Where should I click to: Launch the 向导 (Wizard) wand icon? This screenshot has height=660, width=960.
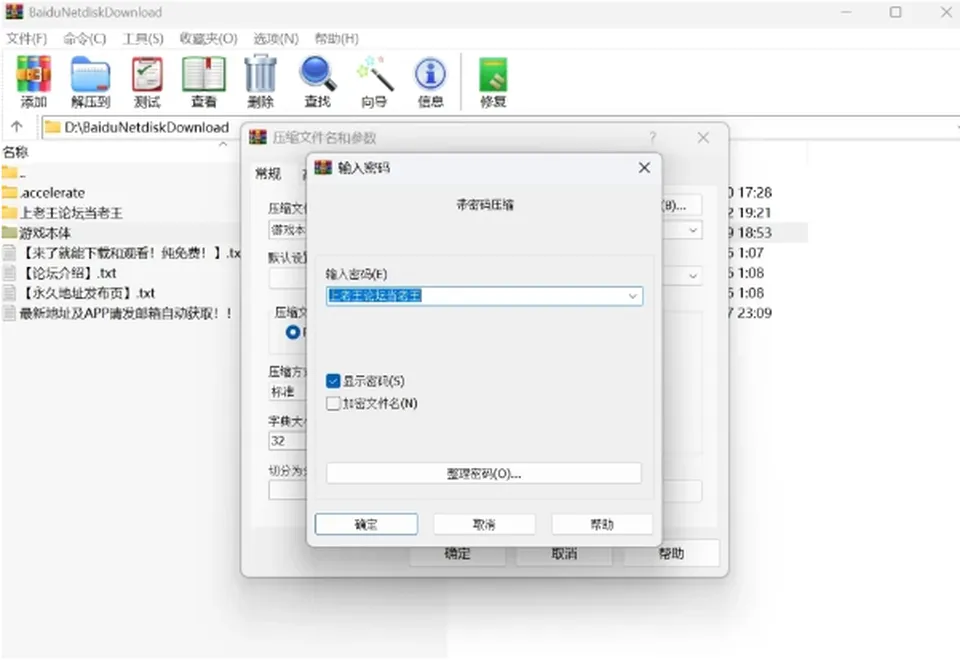[374, 81]
